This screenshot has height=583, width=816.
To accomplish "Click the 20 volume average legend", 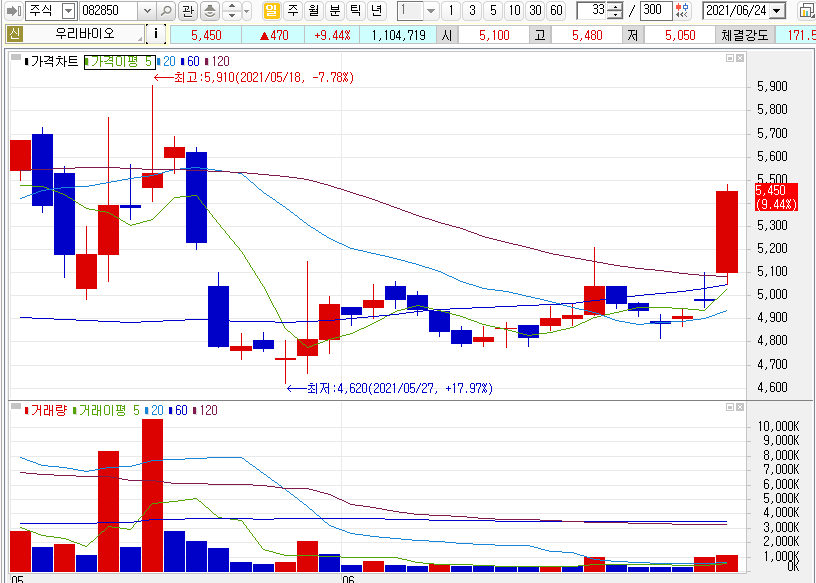I will (154, 410).
